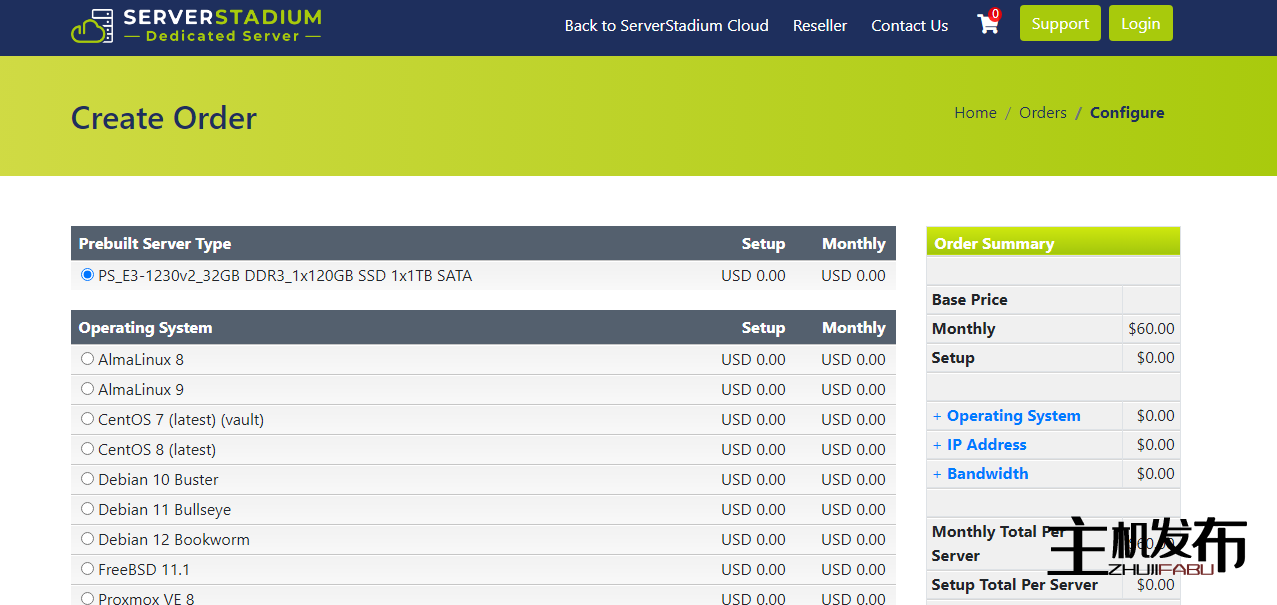Viewport: 1277px width, 605px height.
Task: Click the Setup $0.00 base price value
Action: tap(1156, 358)
